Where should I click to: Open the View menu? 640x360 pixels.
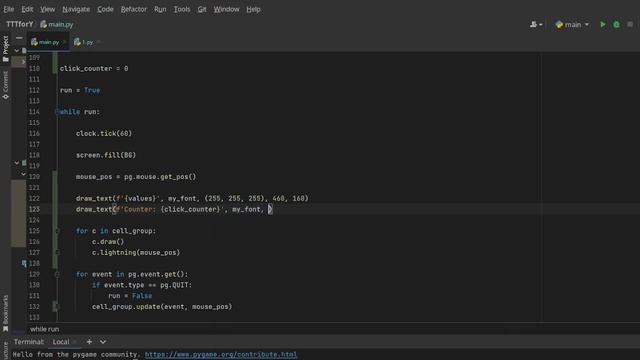click(47, 9)
